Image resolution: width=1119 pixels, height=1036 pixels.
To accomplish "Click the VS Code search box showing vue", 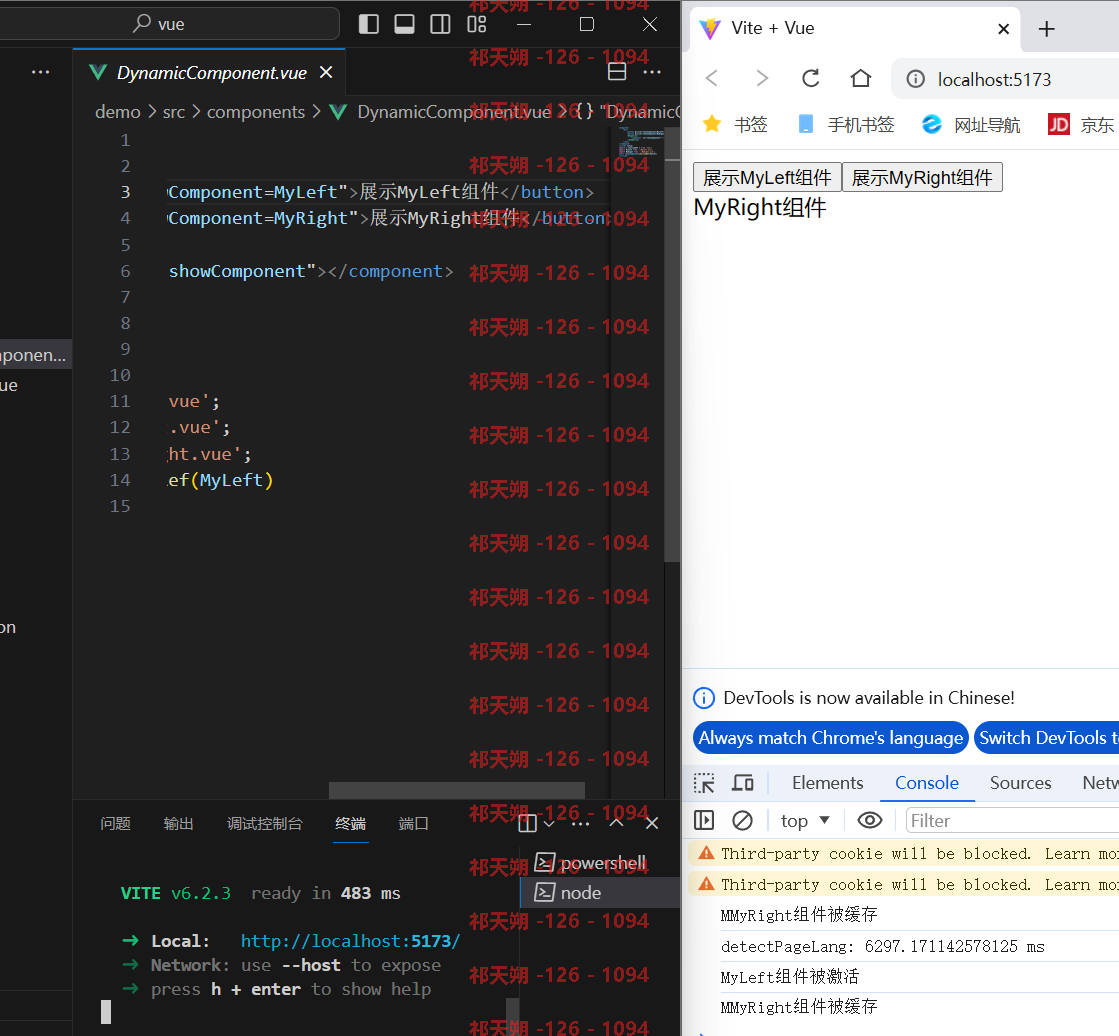I will [168, 24].
